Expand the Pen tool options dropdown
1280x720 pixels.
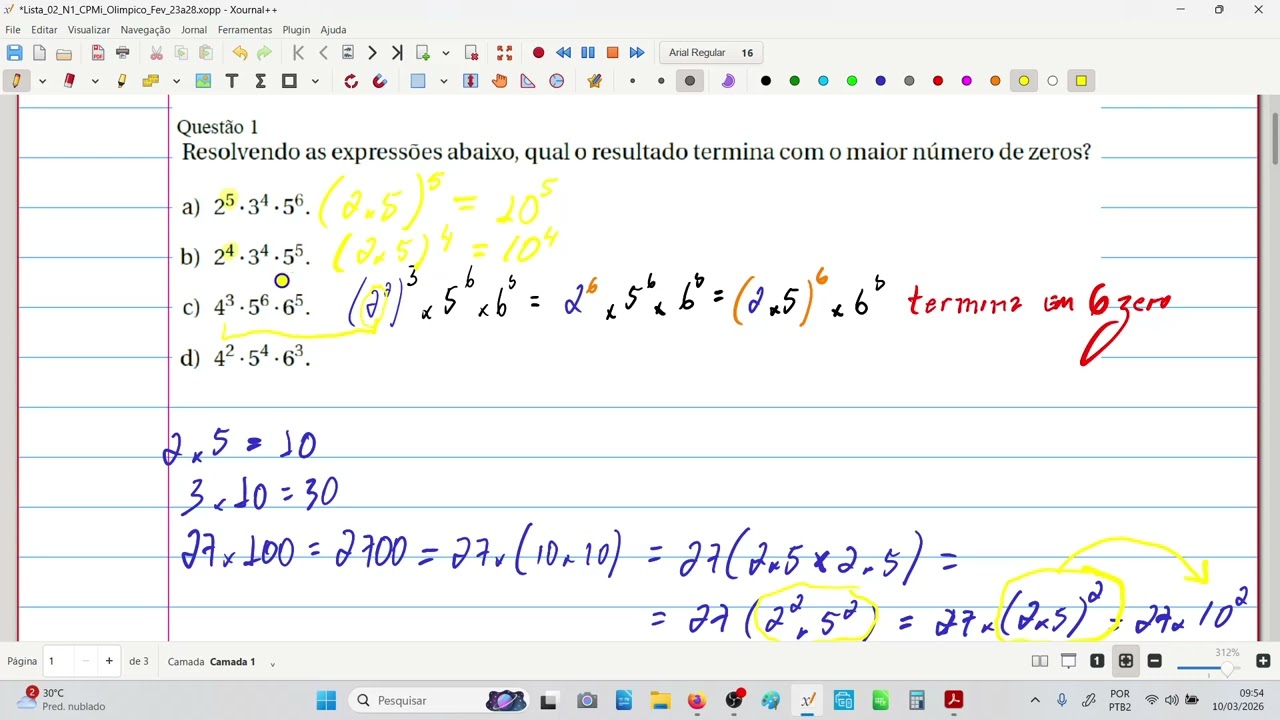pos(42,81)
